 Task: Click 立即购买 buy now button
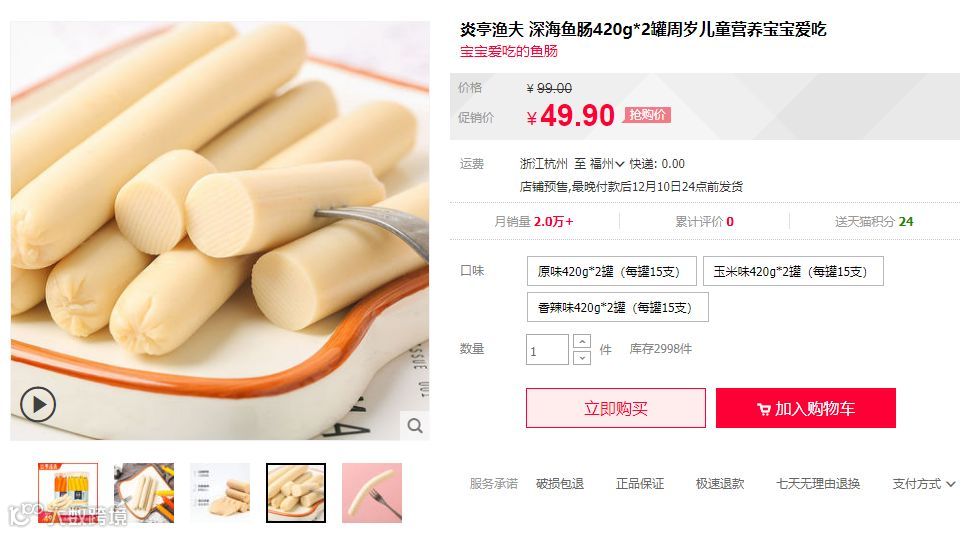click(616, 408)
